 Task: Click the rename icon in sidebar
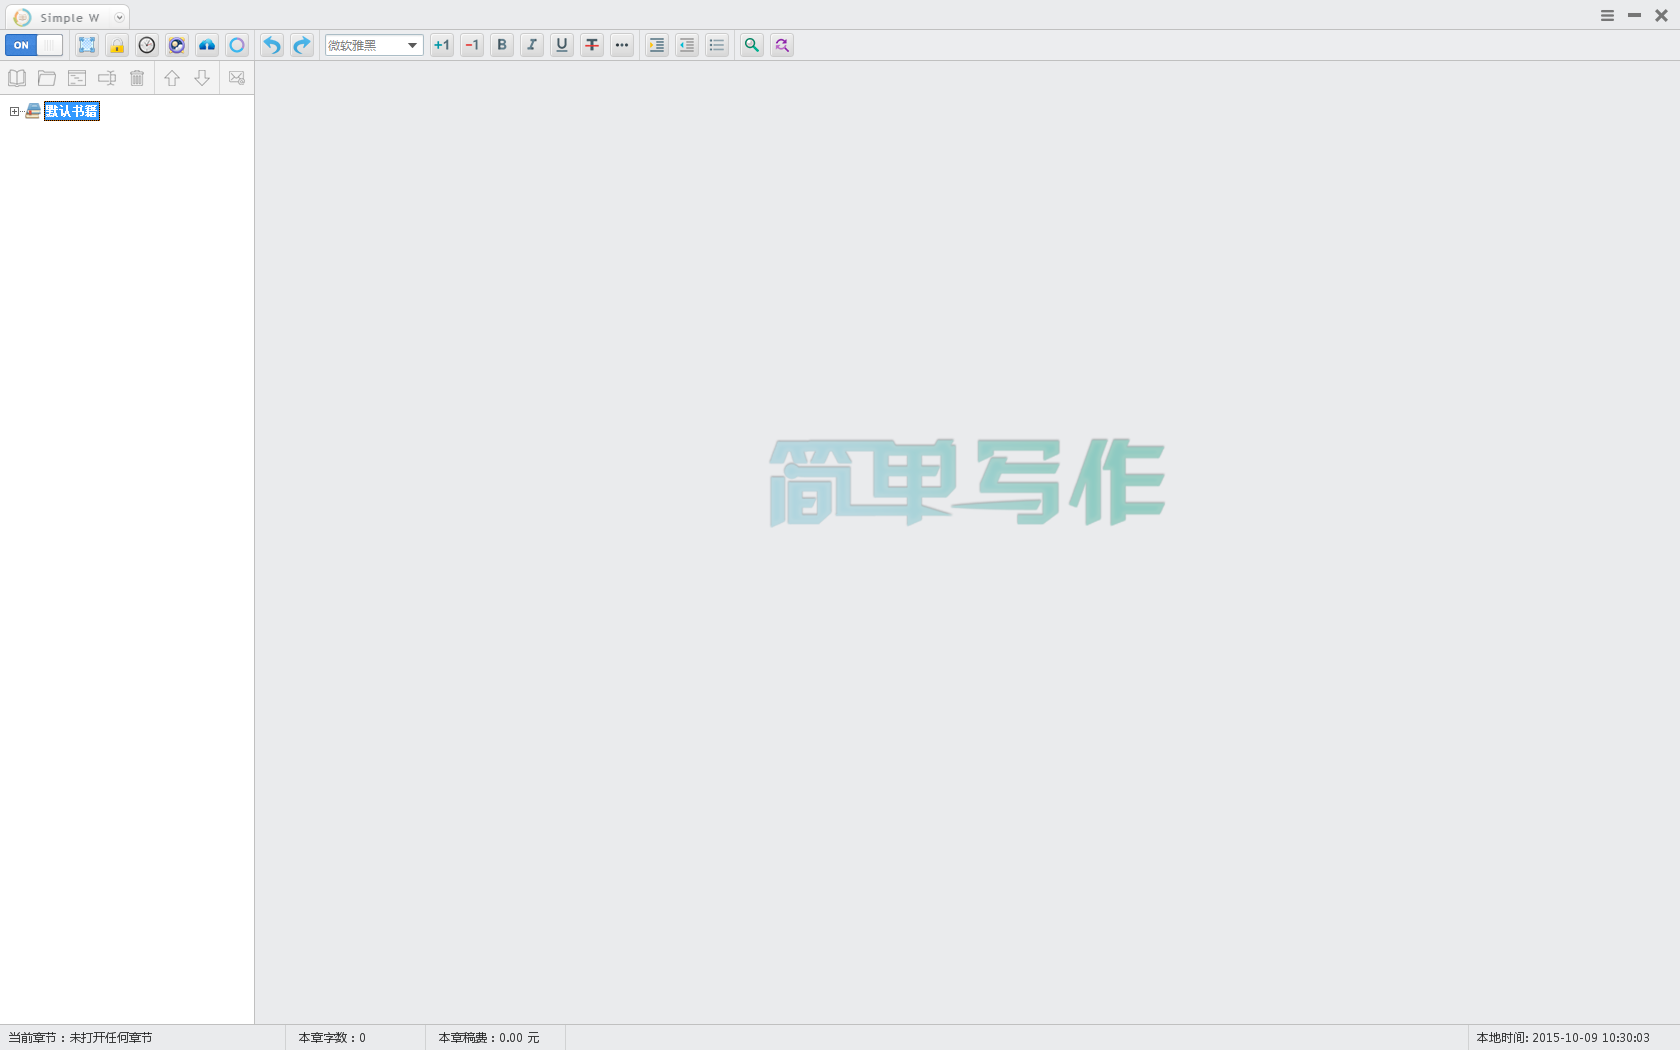(x=107, y=78)
